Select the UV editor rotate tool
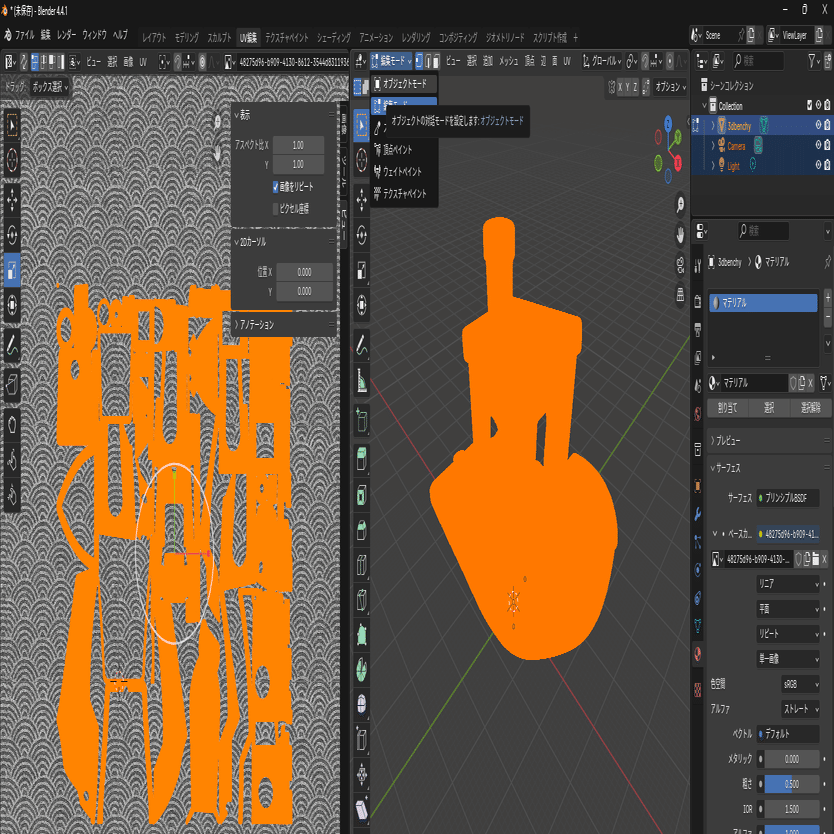 tap(12, 235)
